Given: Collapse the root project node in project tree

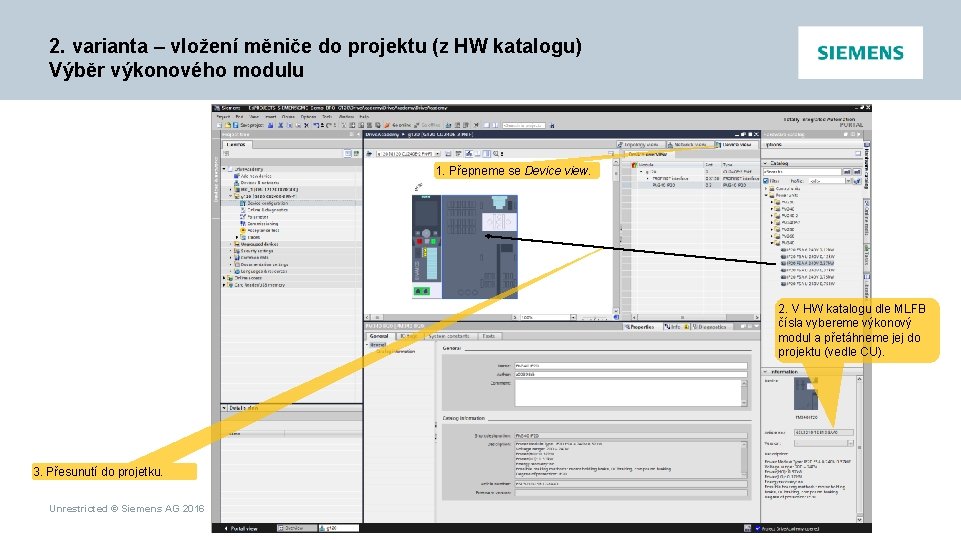Looking at the screenshot, I should (x=225, y=169).
